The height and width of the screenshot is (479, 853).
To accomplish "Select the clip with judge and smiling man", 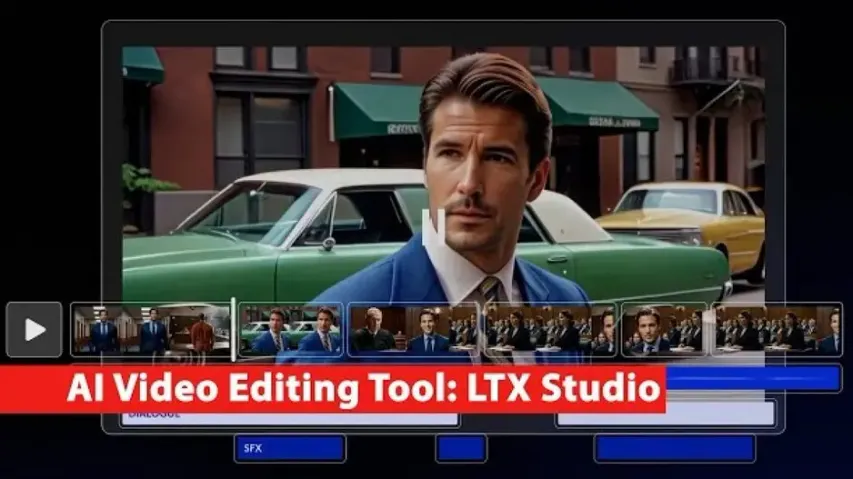I will (x=413, y=329).
